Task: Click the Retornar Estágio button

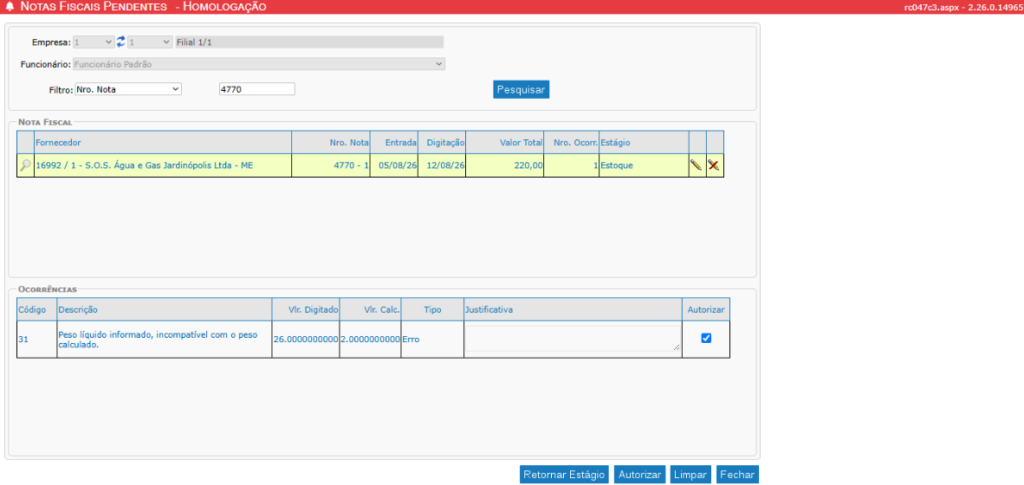Action: tap(564, 475)
